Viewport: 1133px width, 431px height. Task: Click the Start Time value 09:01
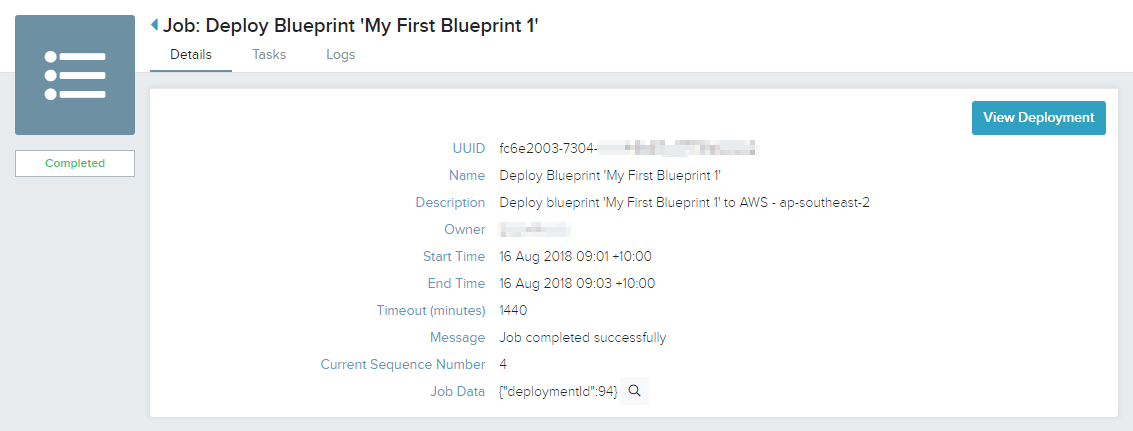[576, 257]
